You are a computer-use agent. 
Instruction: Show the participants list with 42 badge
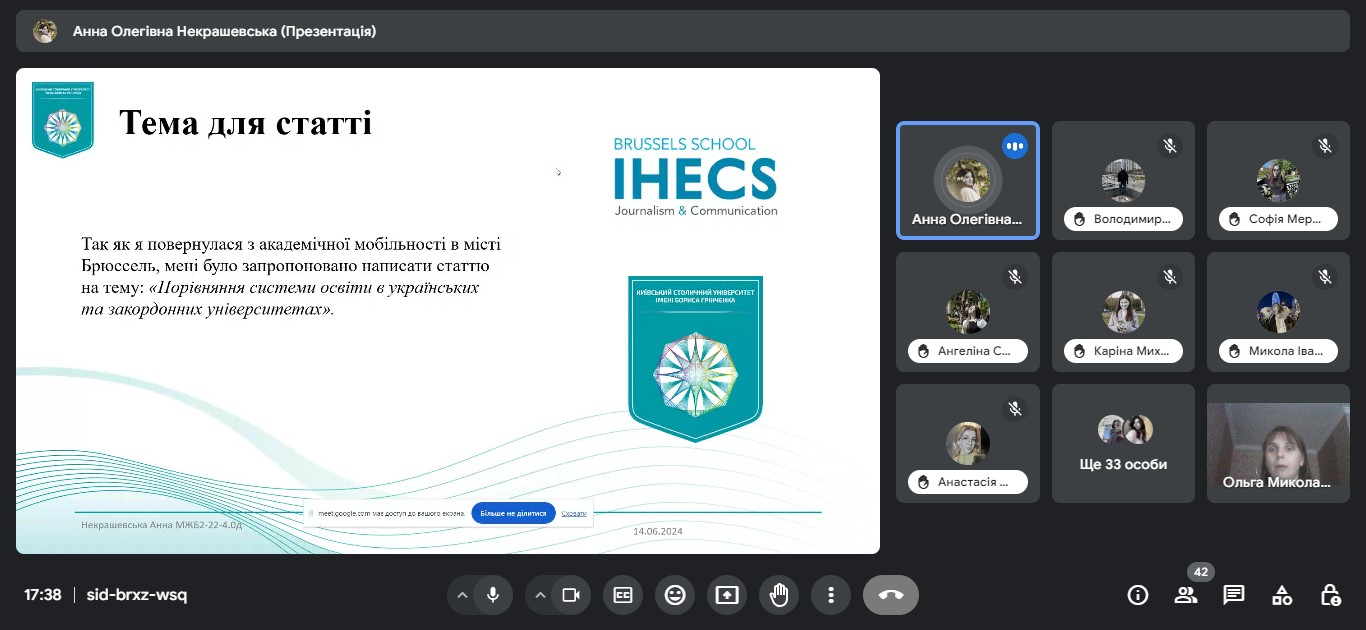(x=1186, y=595)
